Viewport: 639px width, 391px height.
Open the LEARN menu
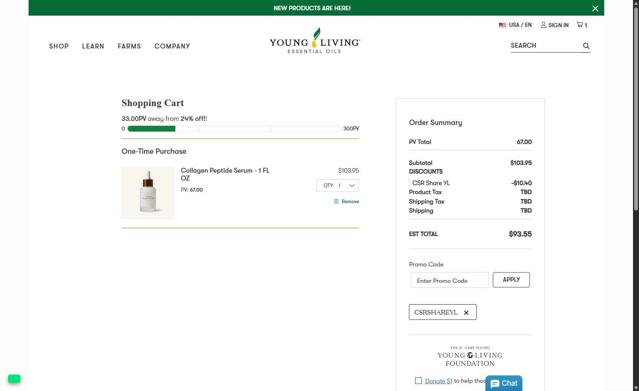(x=93, y=46)
